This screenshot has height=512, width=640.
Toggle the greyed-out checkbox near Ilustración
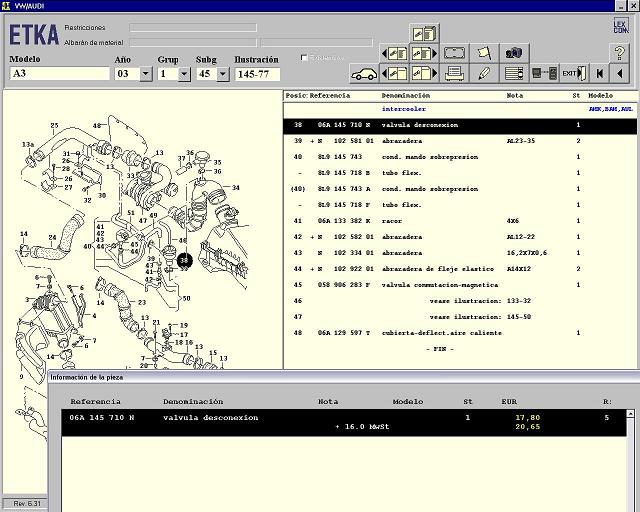tap(304, 58)
